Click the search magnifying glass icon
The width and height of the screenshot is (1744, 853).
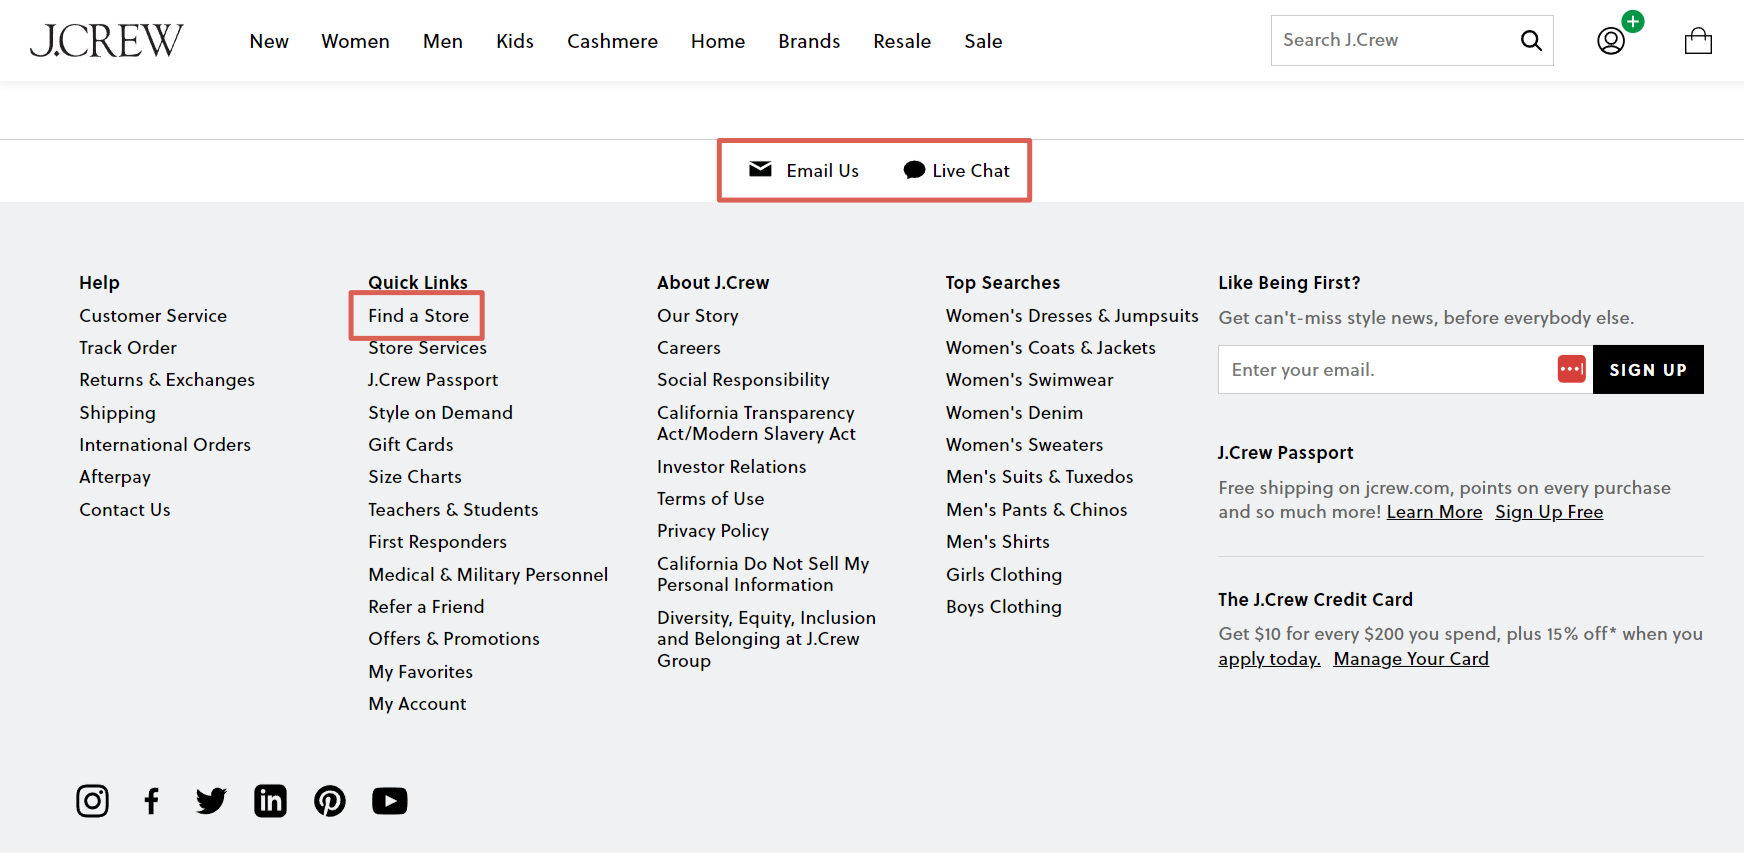[x=1530, y=41]
